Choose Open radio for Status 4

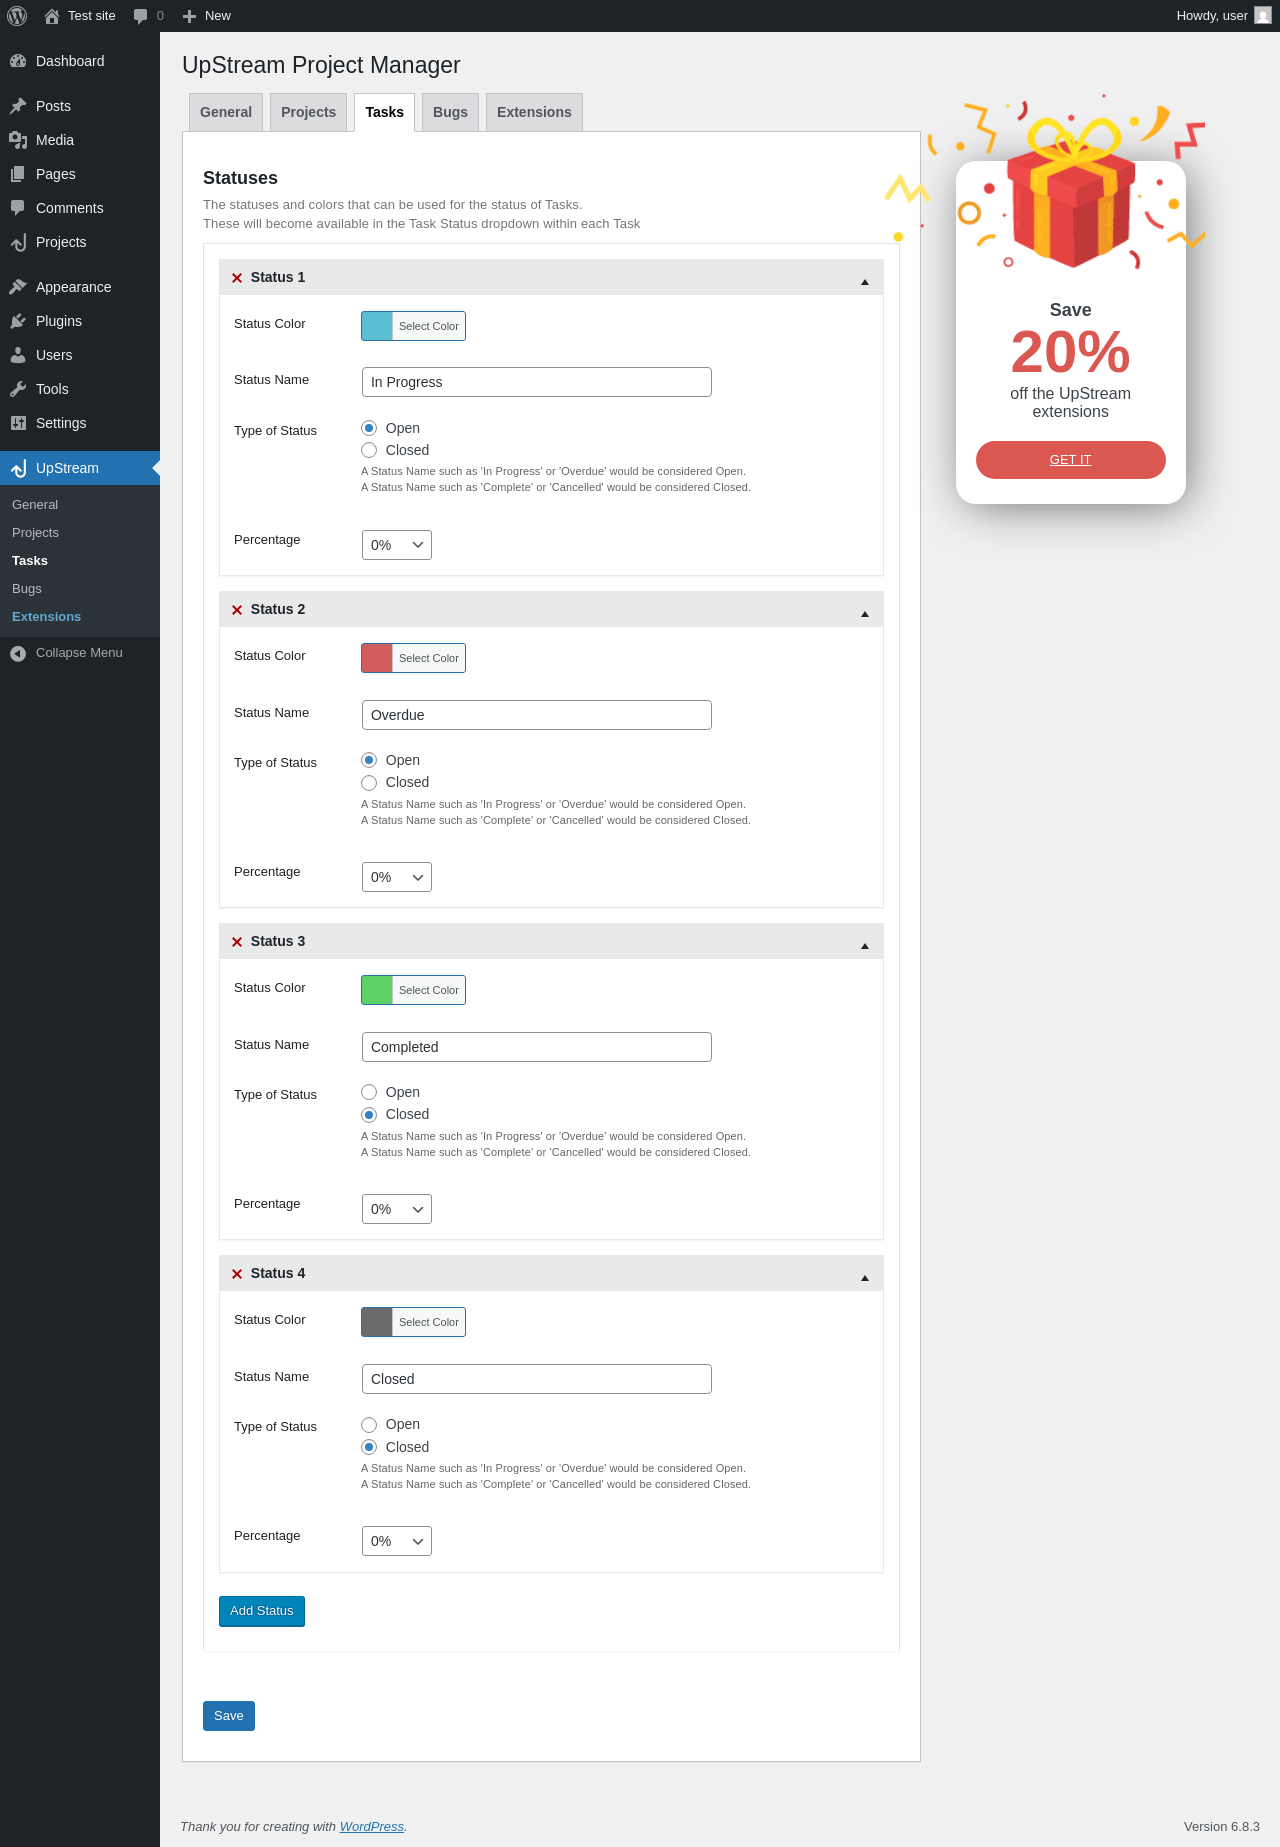point(369,1424)
